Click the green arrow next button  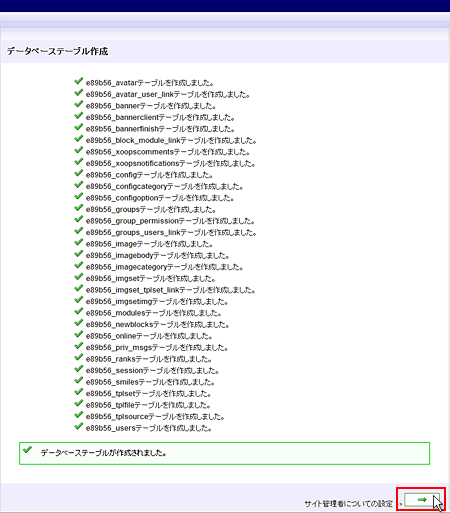(x=422, y=499)
